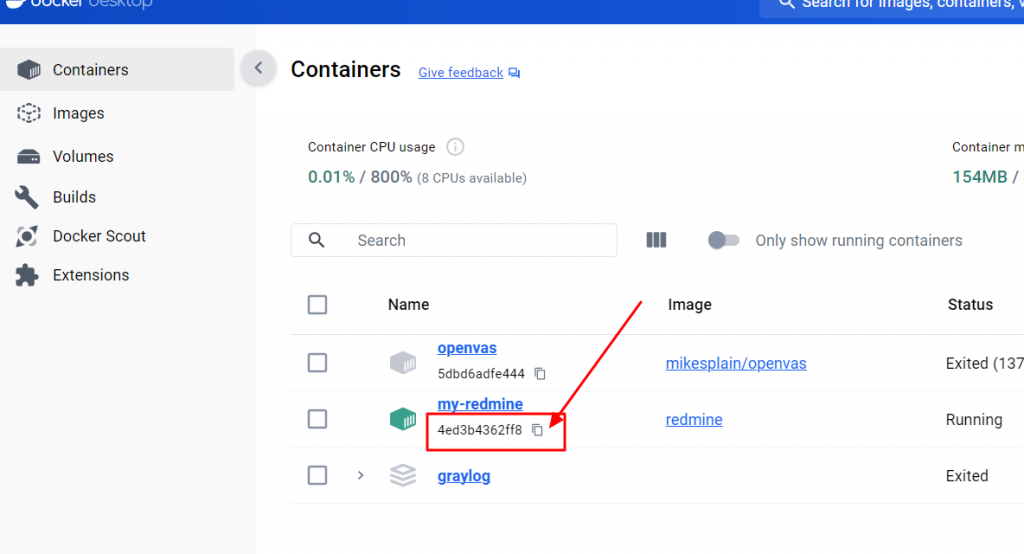The image size is (1024, 554).
Task: Toggle Only show running containers
Action: (x=724, y=240)
